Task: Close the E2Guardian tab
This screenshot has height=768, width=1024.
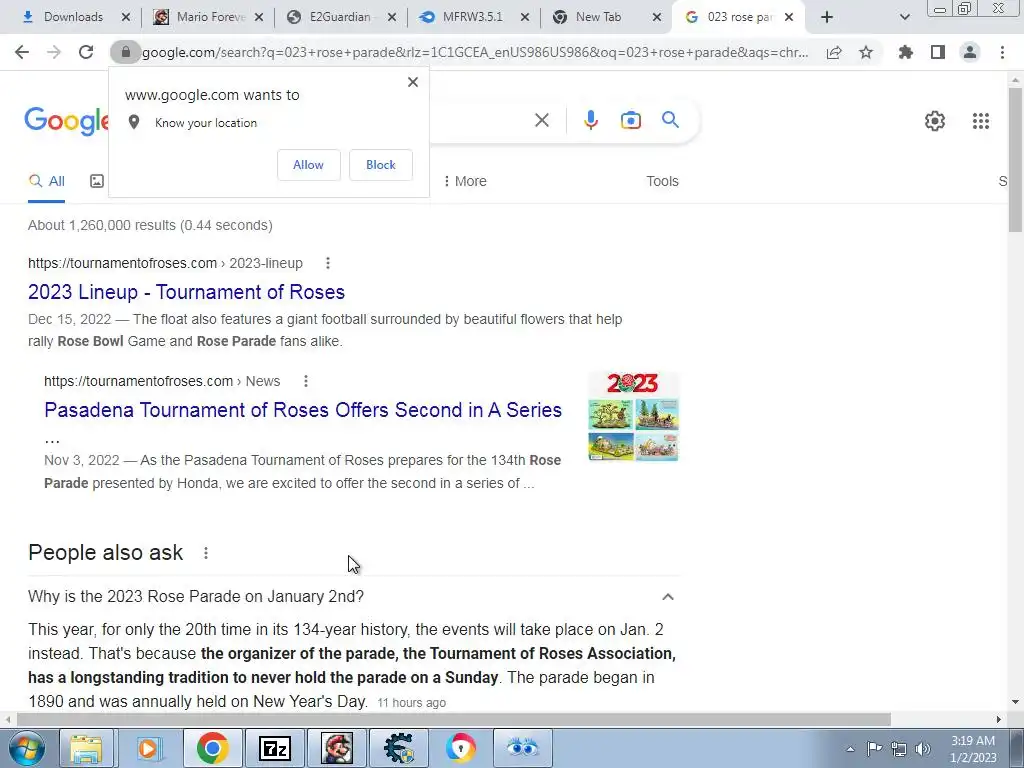Action: tap(392, 17)
